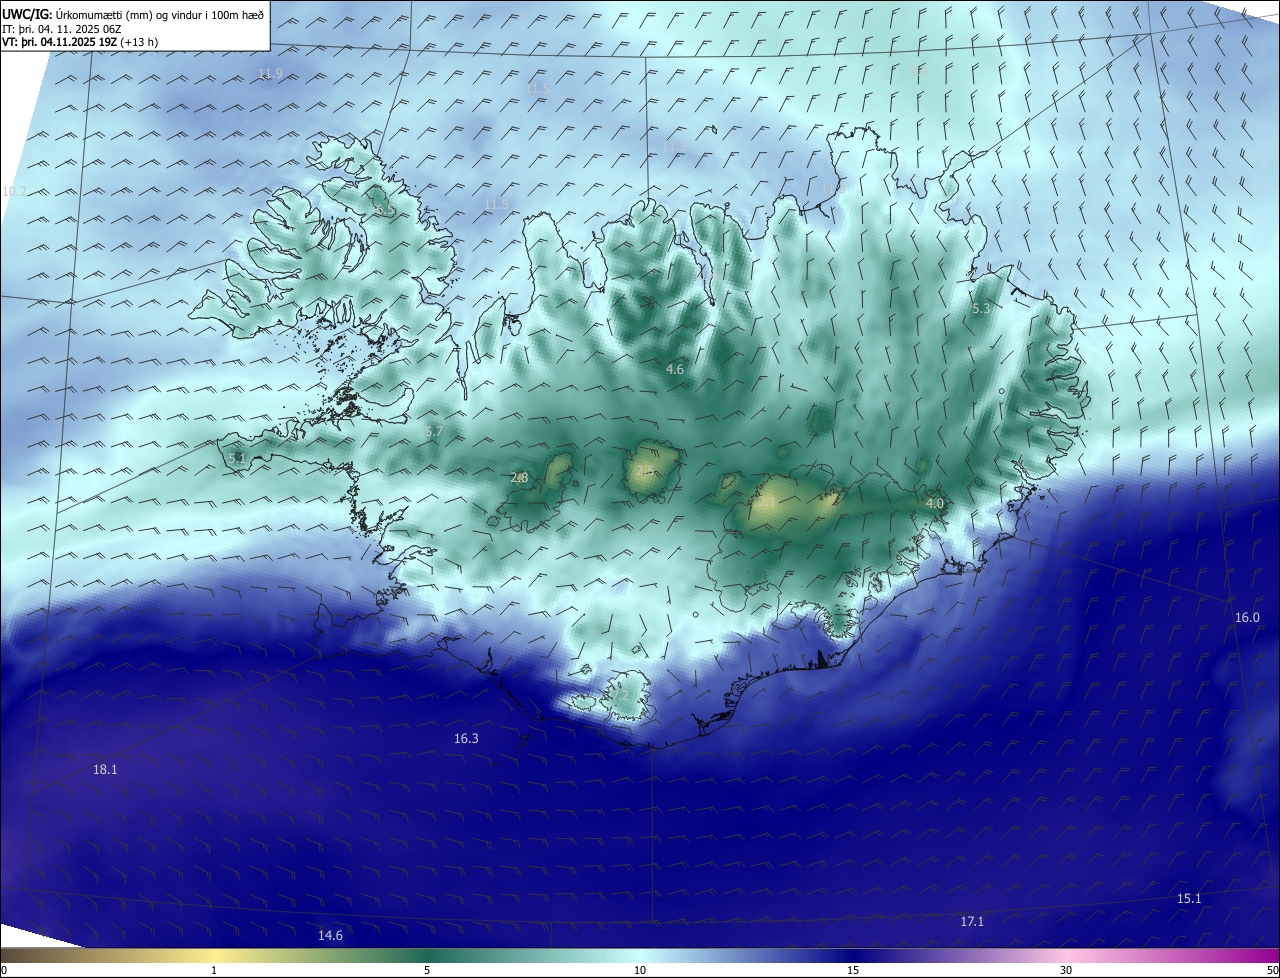Click the 5.3 value label in the east
The image size is (1280, 978).
coord(981,309)
